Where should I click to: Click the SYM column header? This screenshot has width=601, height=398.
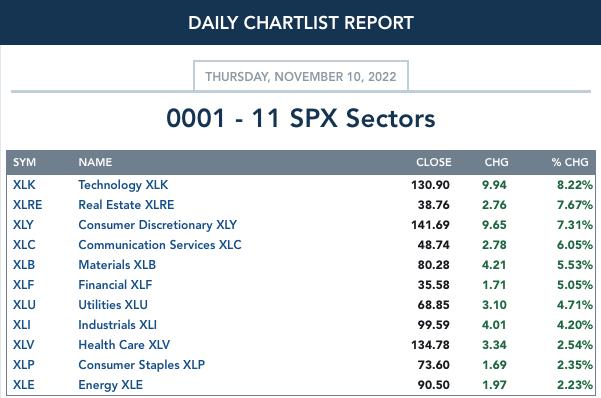coord(25,162)
